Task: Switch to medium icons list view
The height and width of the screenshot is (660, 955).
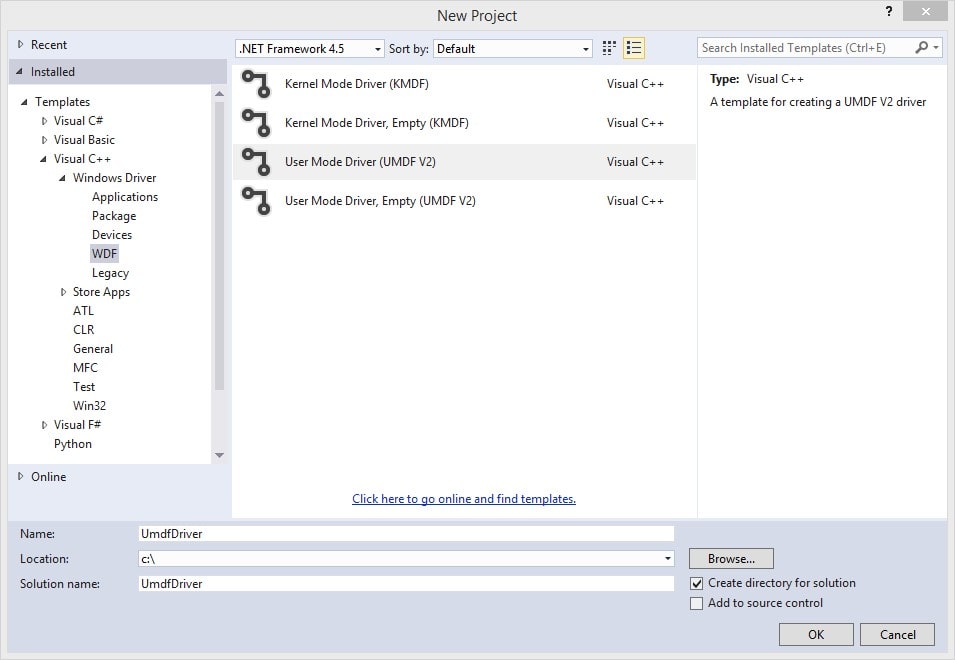Action: (634, 48)
